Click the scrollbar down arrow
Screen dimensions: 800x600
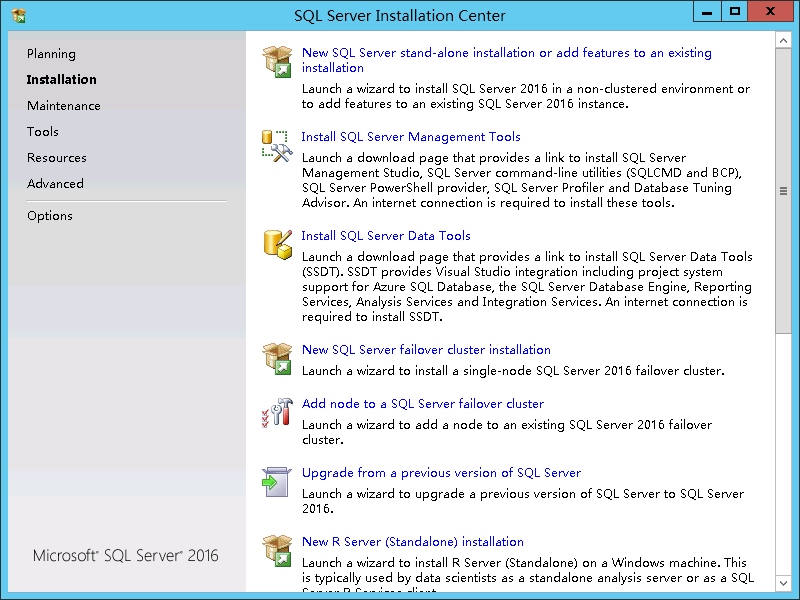(x=783, y=583)
